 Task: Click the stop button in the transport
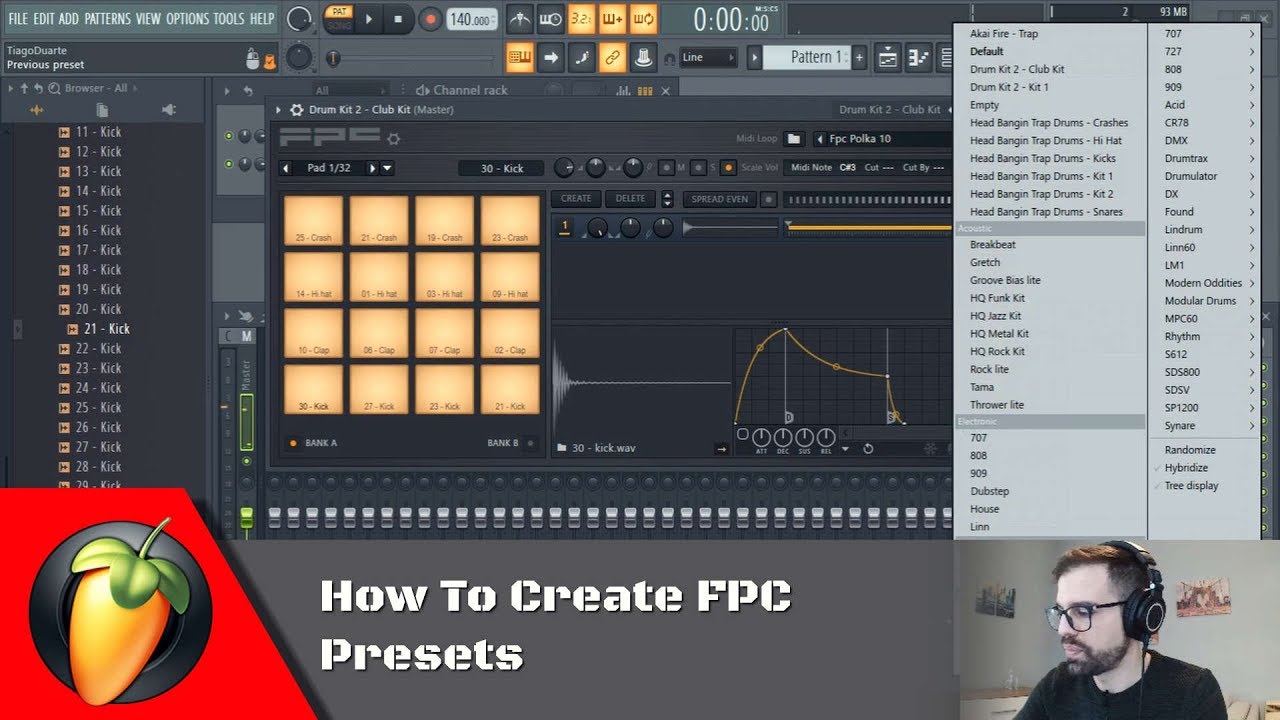pos(398,19)
